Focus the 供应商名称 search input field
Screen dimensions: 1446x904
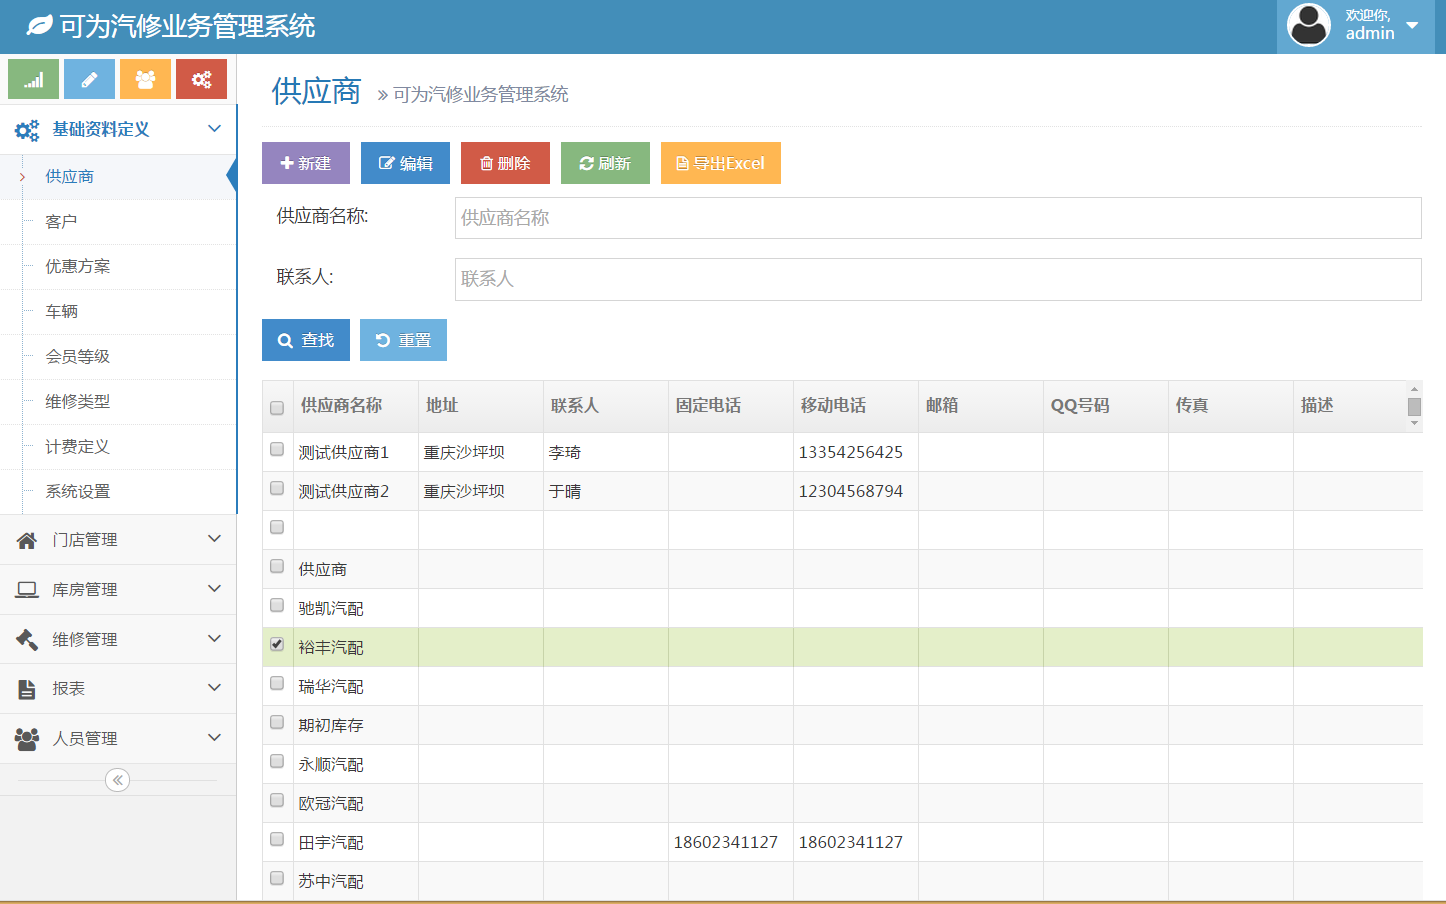(x=937, y=218)
